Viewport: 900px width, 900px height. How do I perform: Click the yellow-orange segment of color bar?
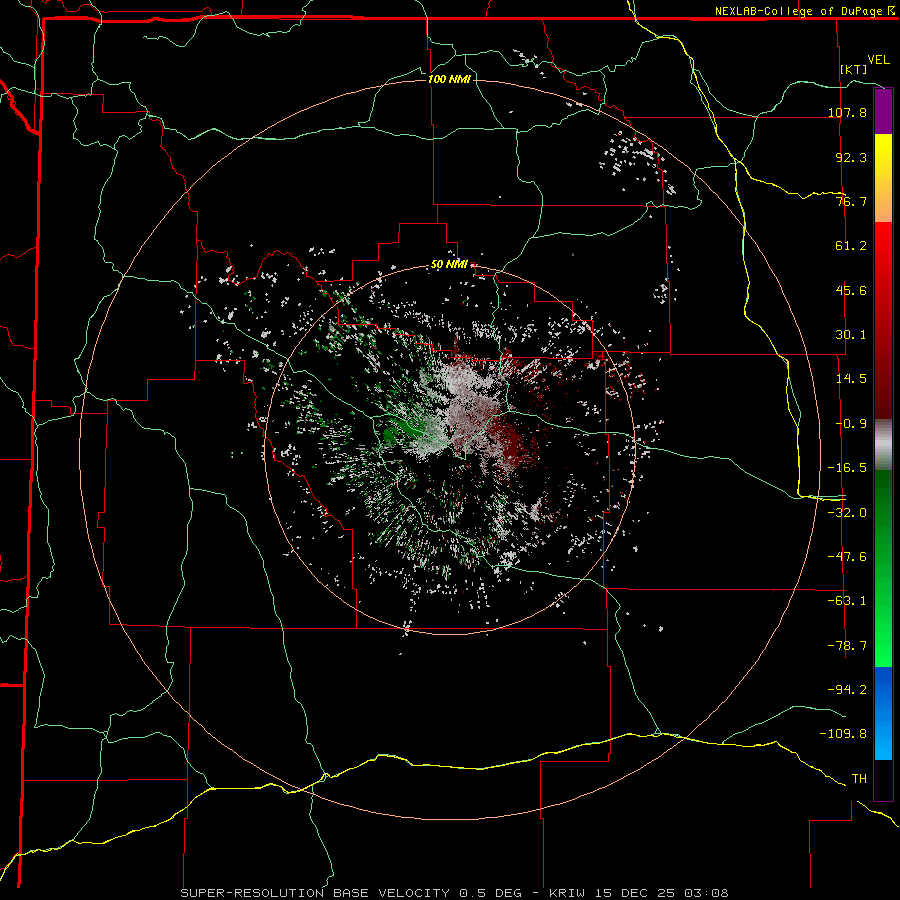click(x=883, y=178)
